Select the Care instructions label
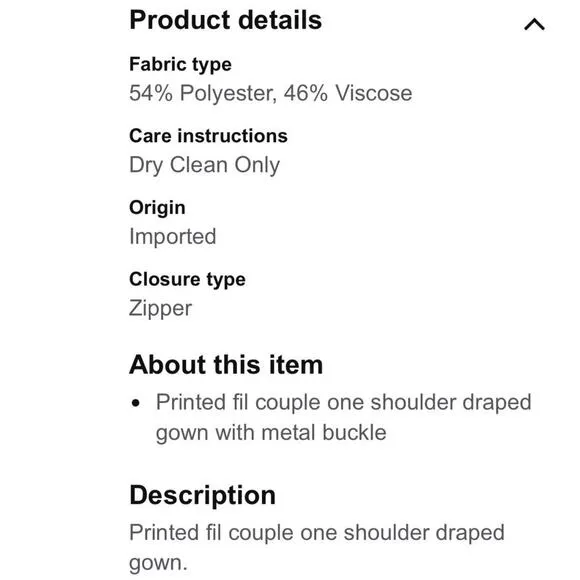580x580 pixels. coord(208,136)
